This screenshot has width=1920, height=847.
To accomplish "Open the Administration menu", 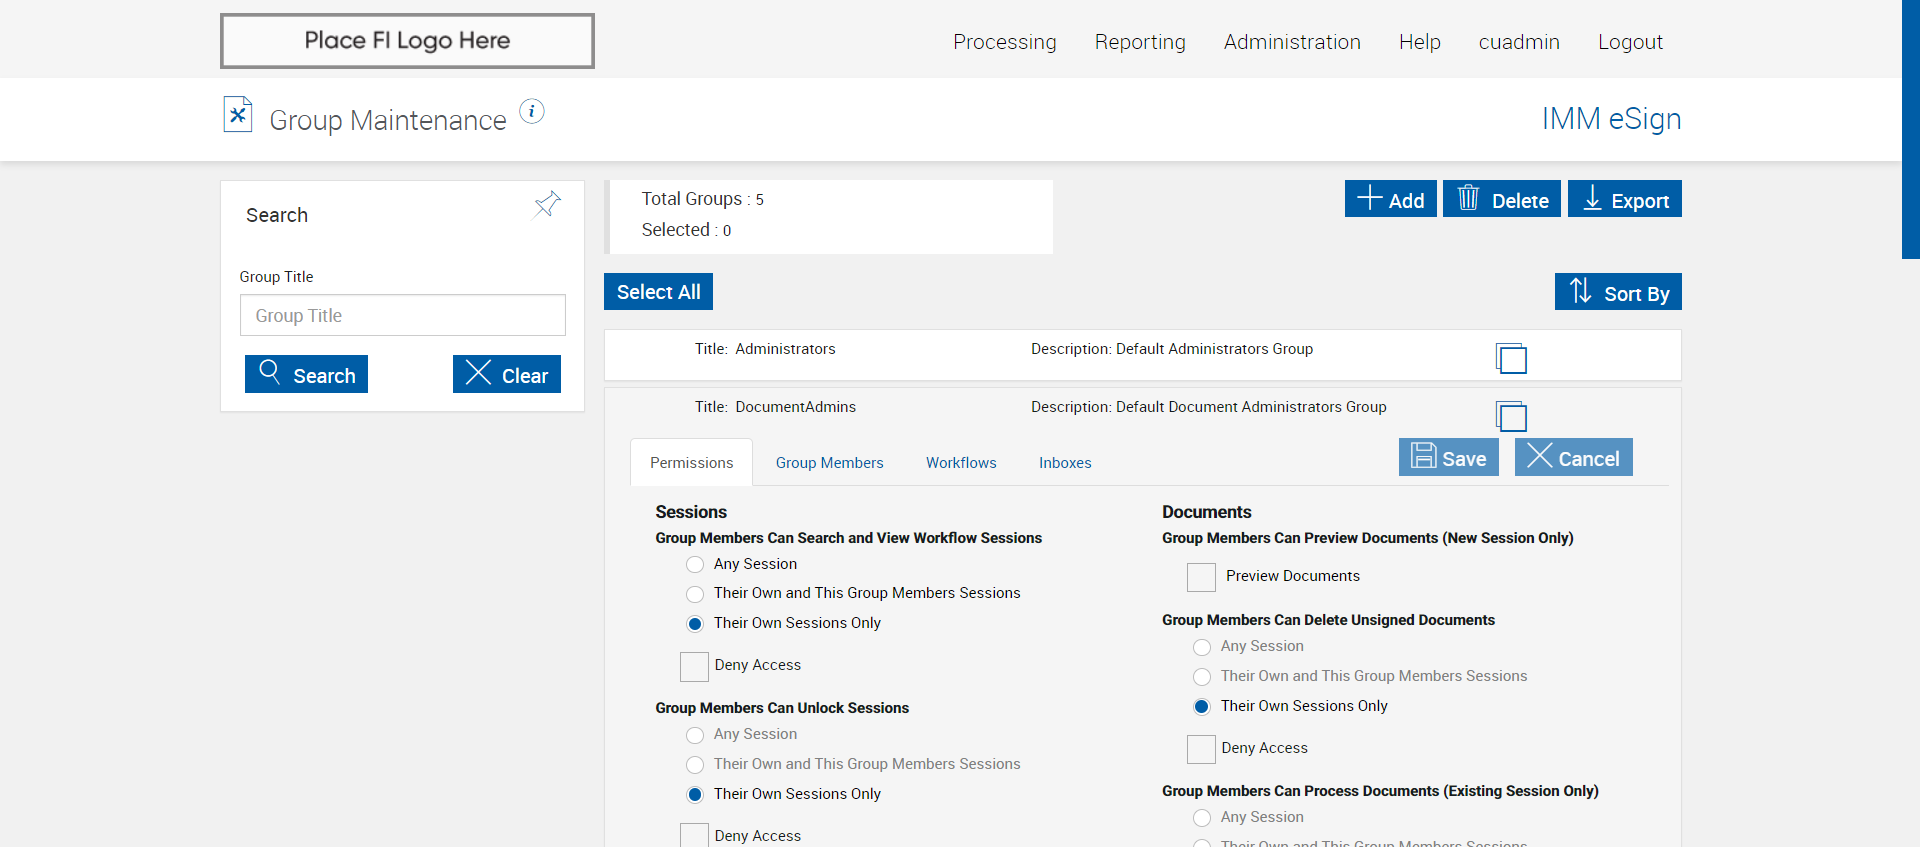I will [1291, 42].
